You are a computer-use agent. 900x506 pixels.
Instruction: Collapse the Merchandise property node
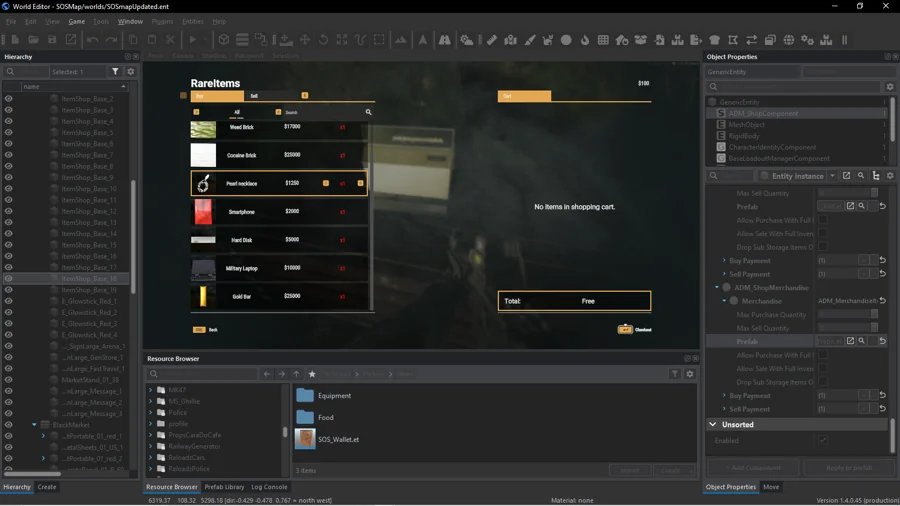(x=724, y=301)
